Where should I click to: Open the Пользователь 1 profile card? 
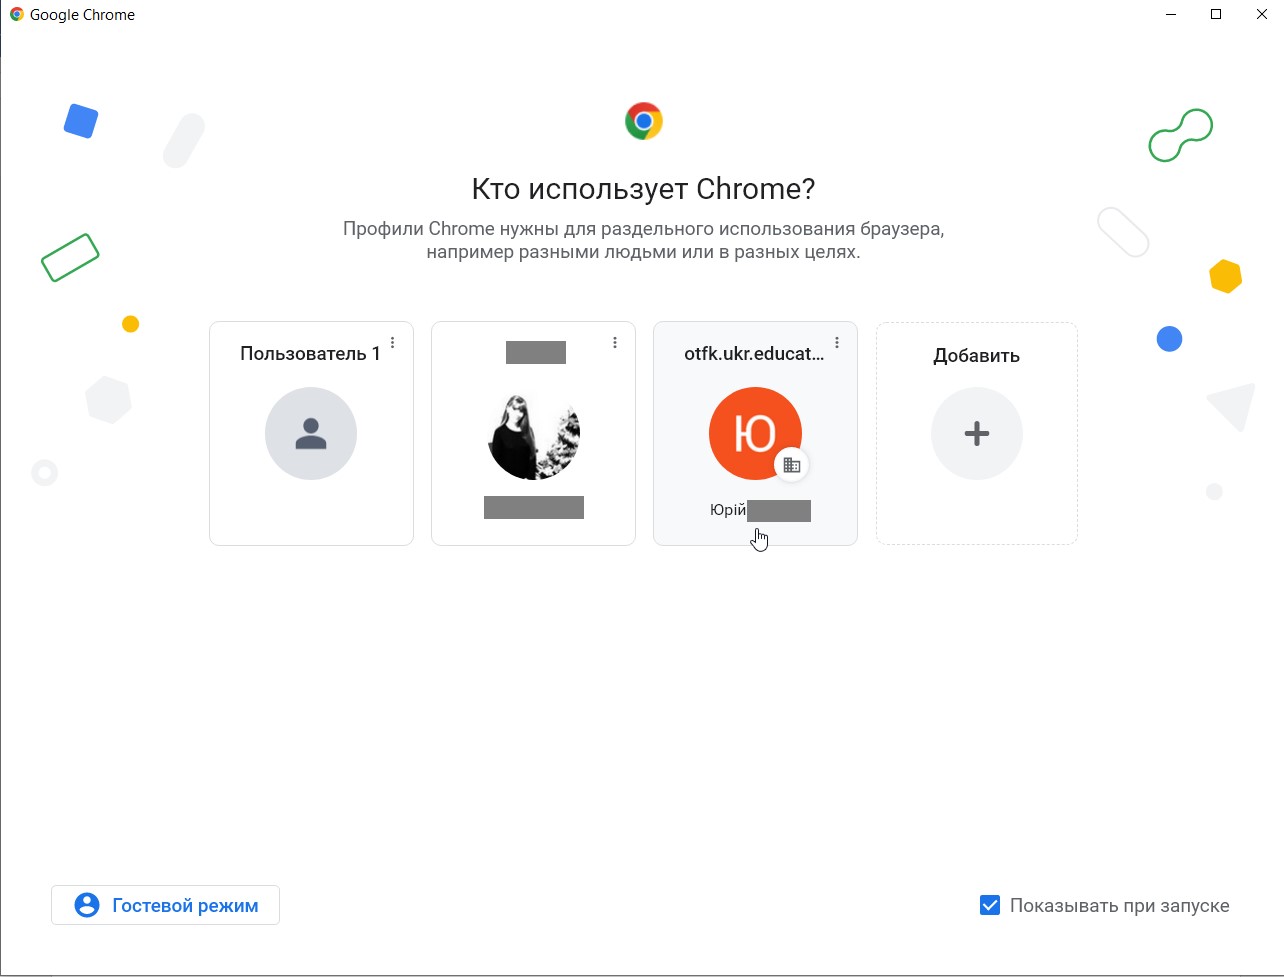[x=311, y=433]
